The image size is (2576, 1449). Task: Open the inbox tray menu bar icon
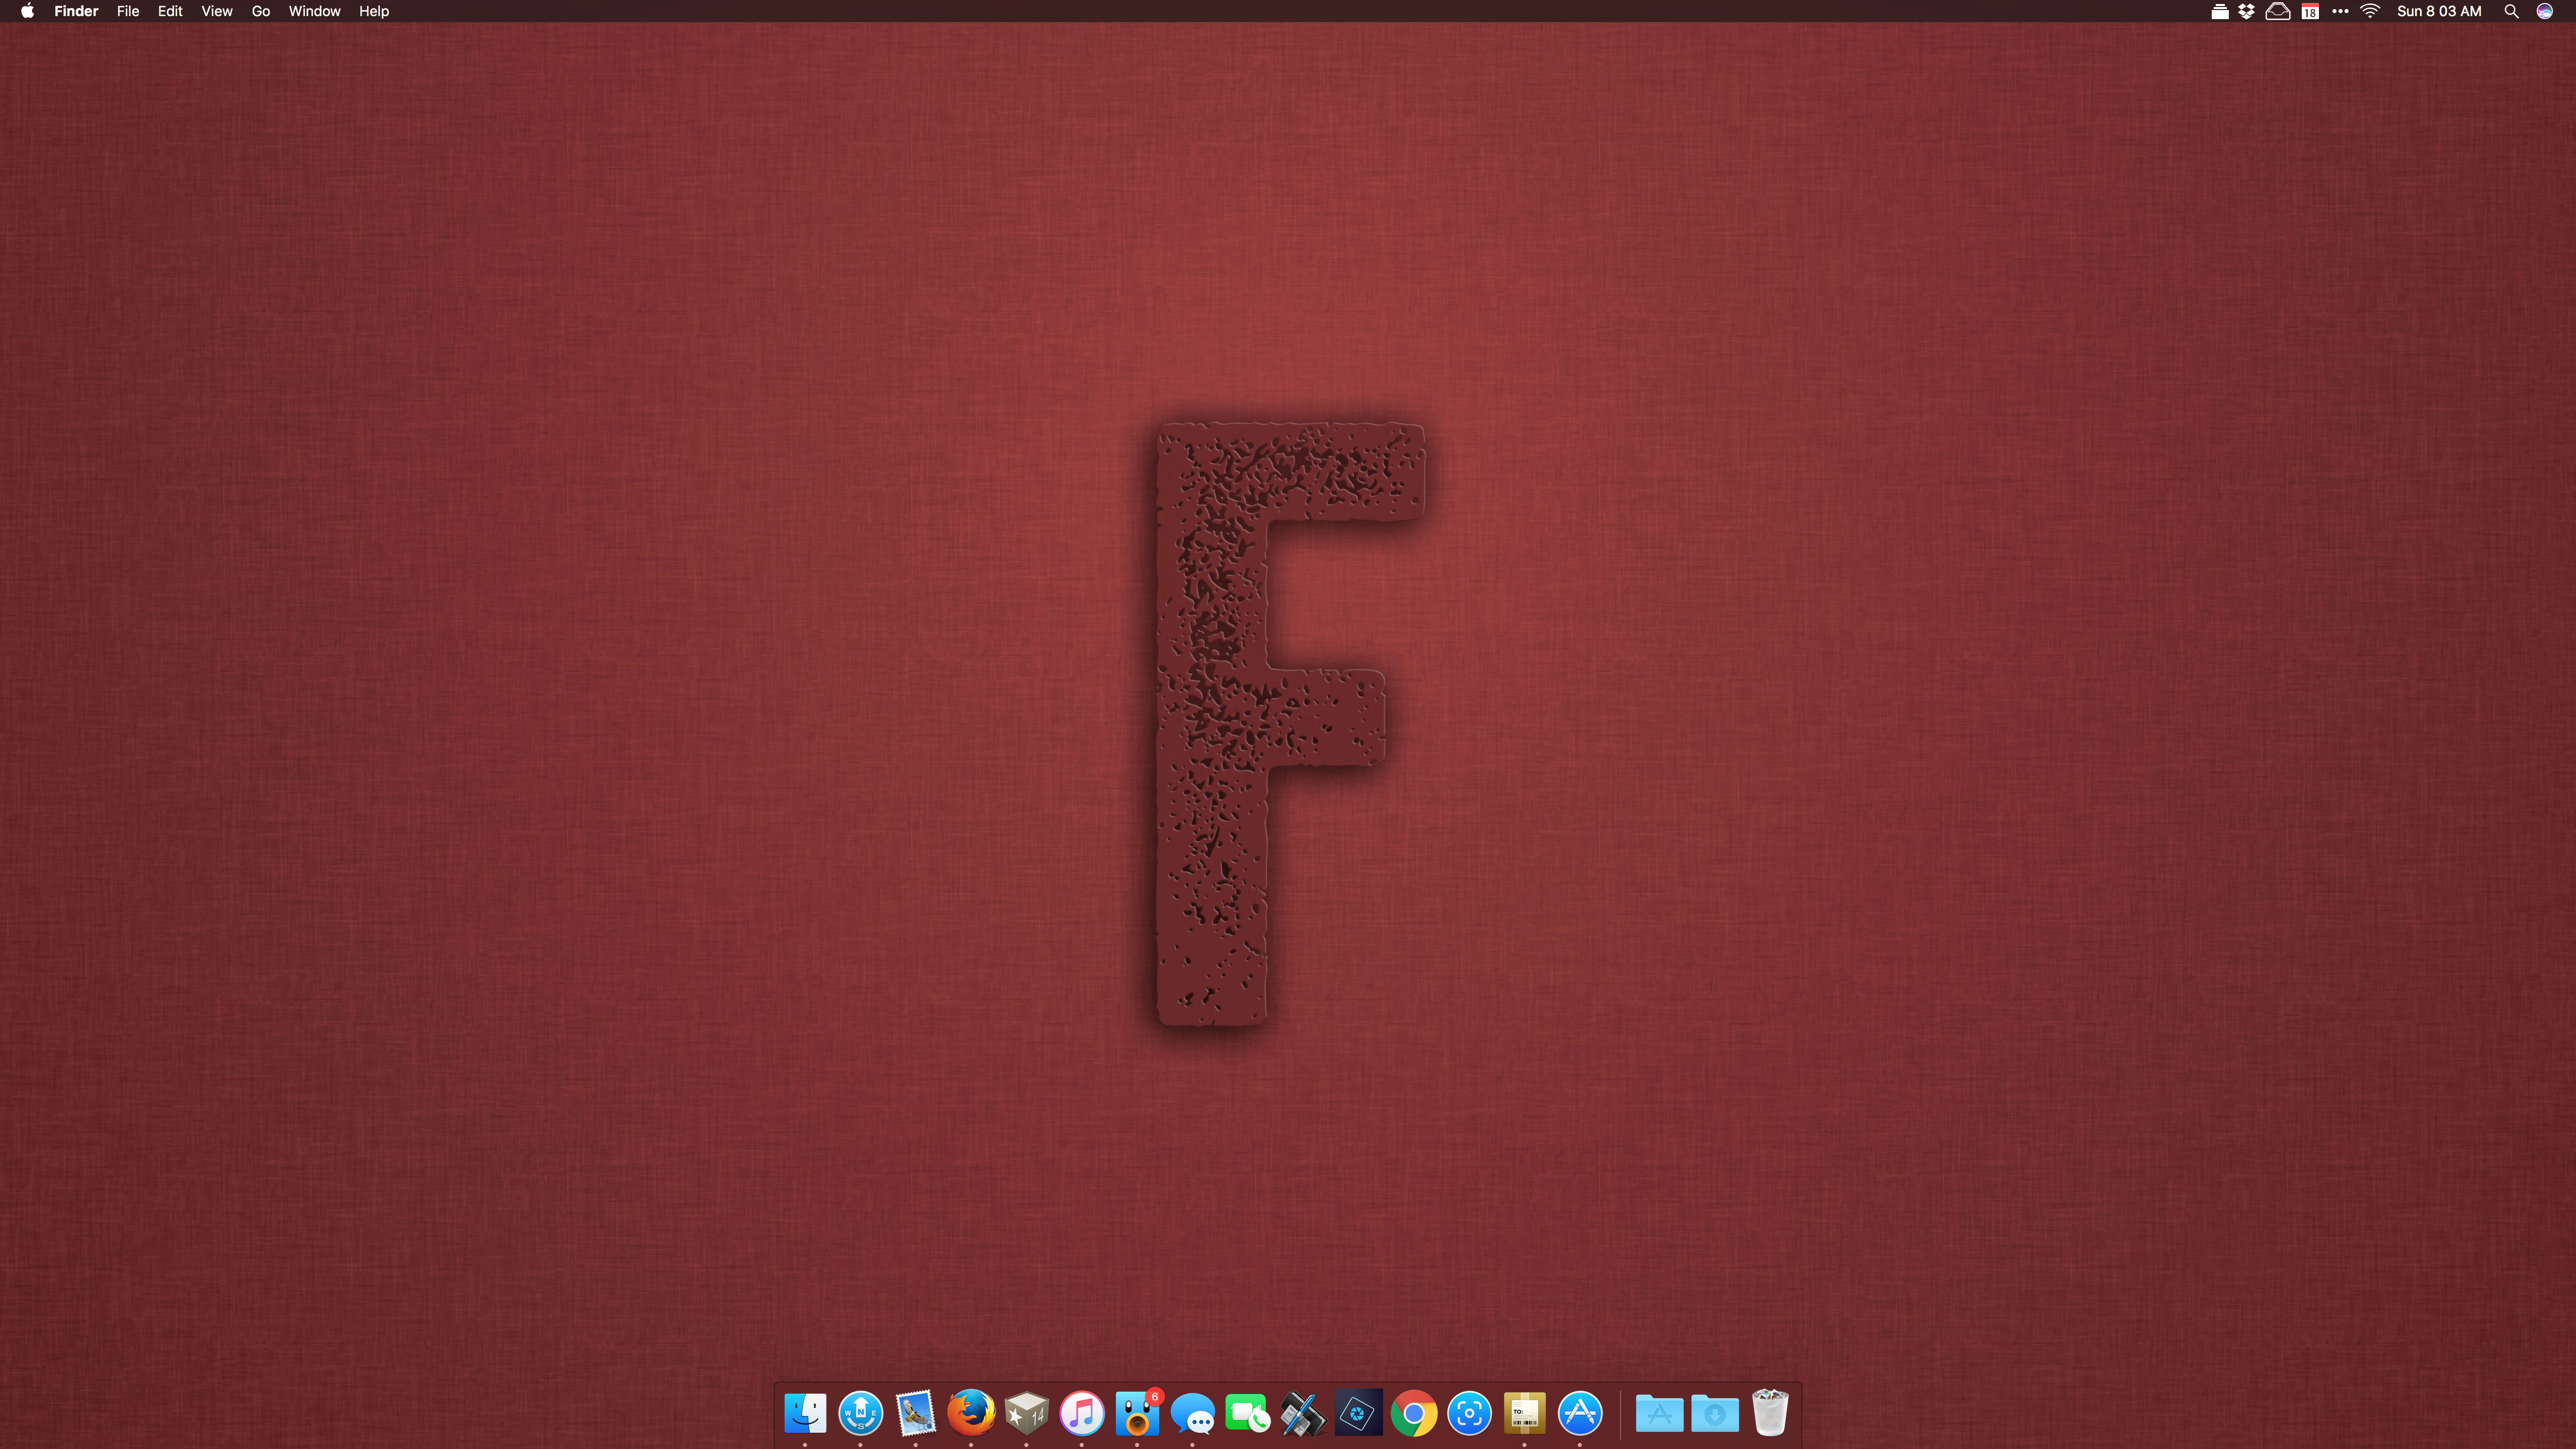tap(2278, 11)
